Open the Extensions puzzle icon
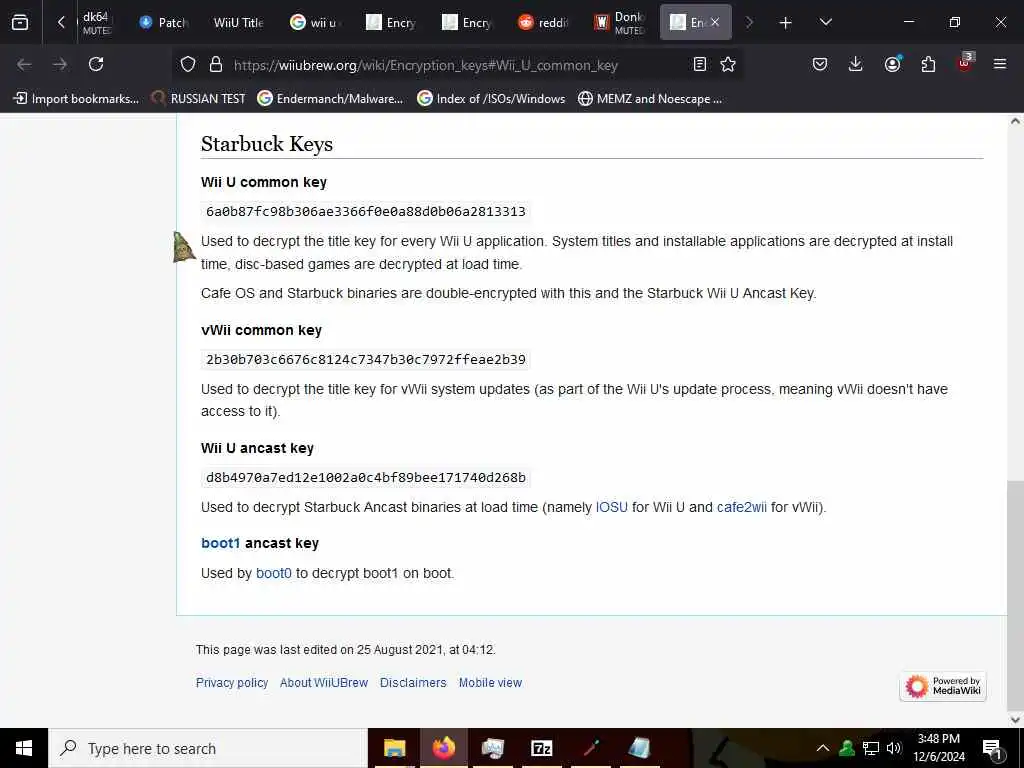Screen dimensions: 1024x768 tap(928, 64)
